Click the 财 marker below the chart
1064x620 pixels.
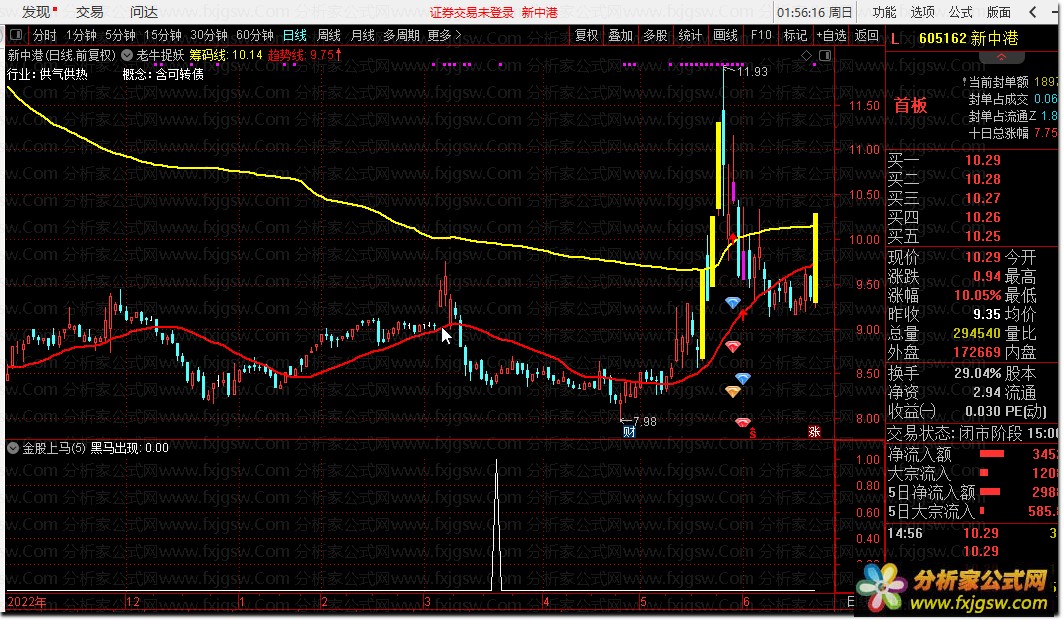629,432
